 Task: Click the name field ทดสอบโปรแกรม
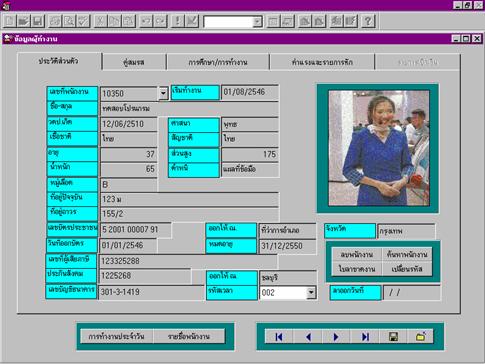pos(189,109)
